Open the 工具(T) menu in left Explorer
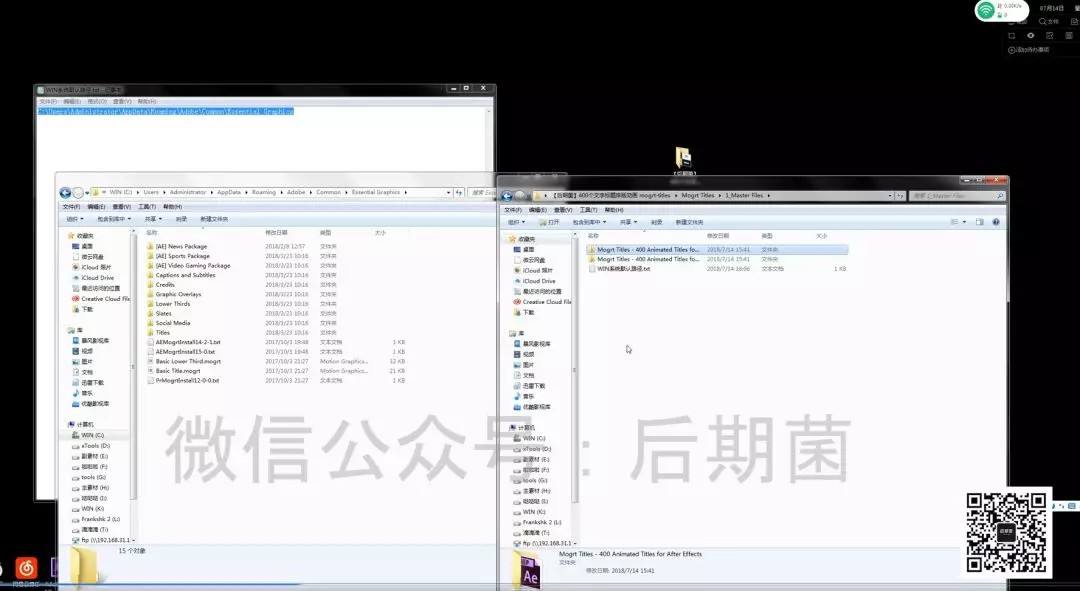Image resolution: width=1080 pixels, height=591 pixels. pos(146,207)
